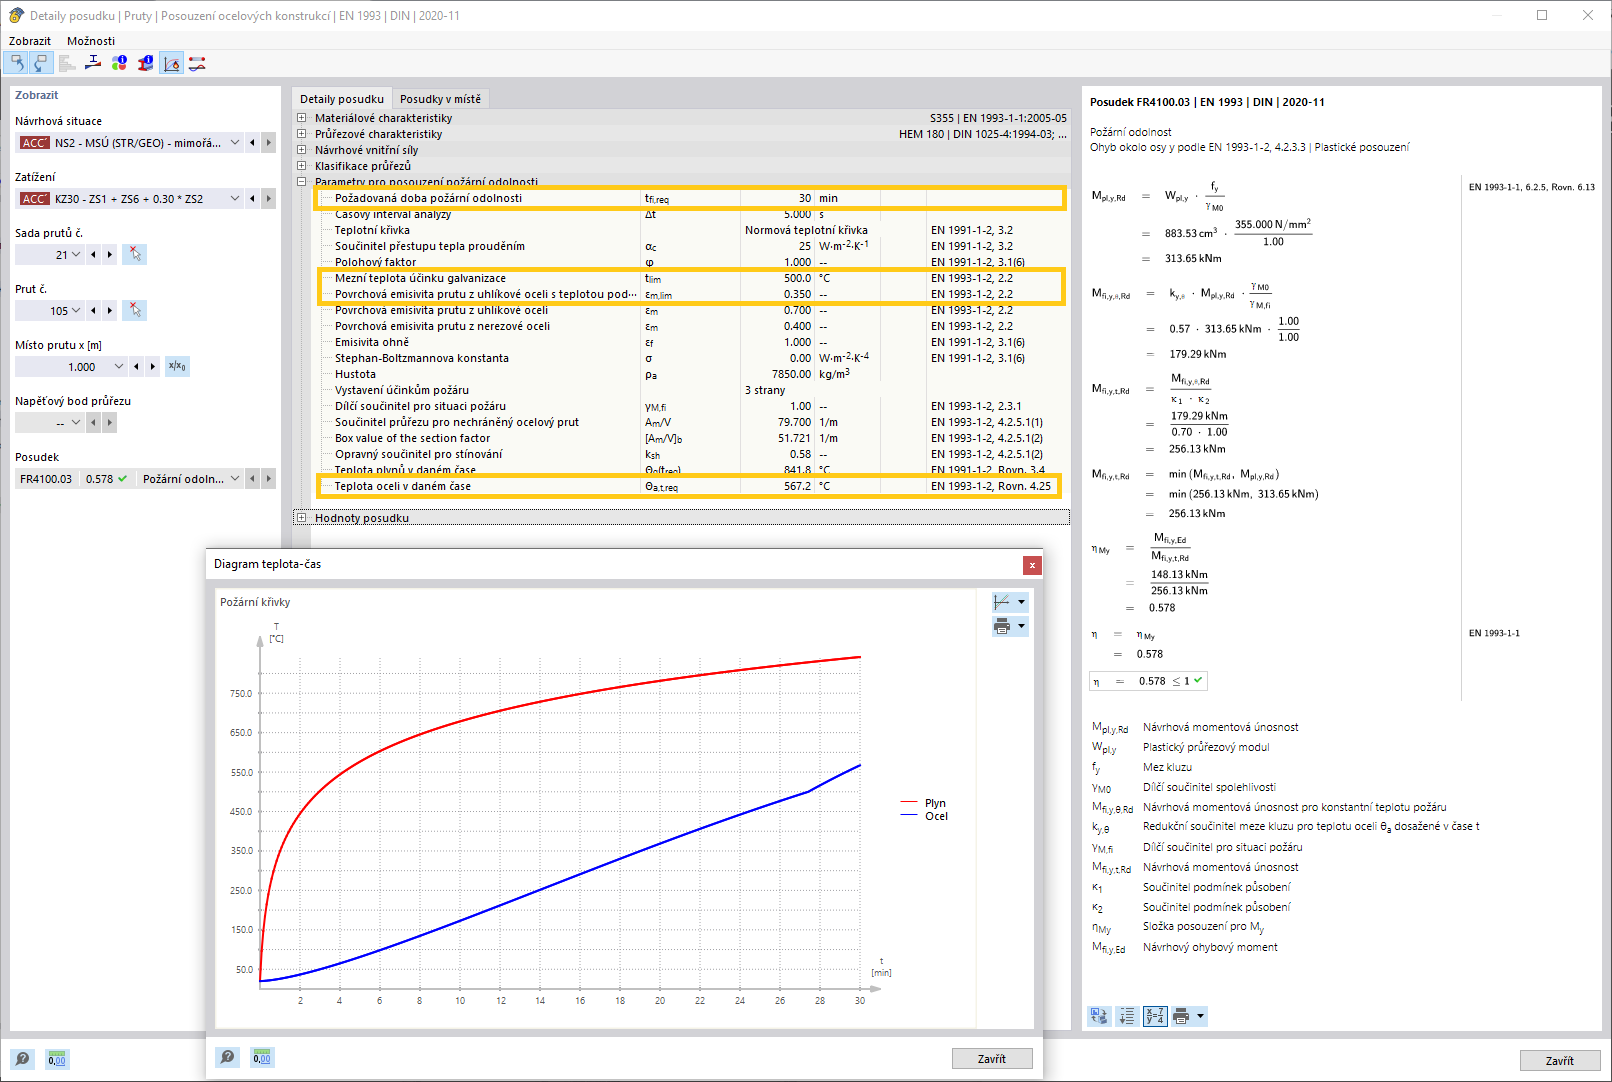This screenshot has height=1082, width=1612.
Task: Click the export icon below the formula panel
Action: 1099,1016
